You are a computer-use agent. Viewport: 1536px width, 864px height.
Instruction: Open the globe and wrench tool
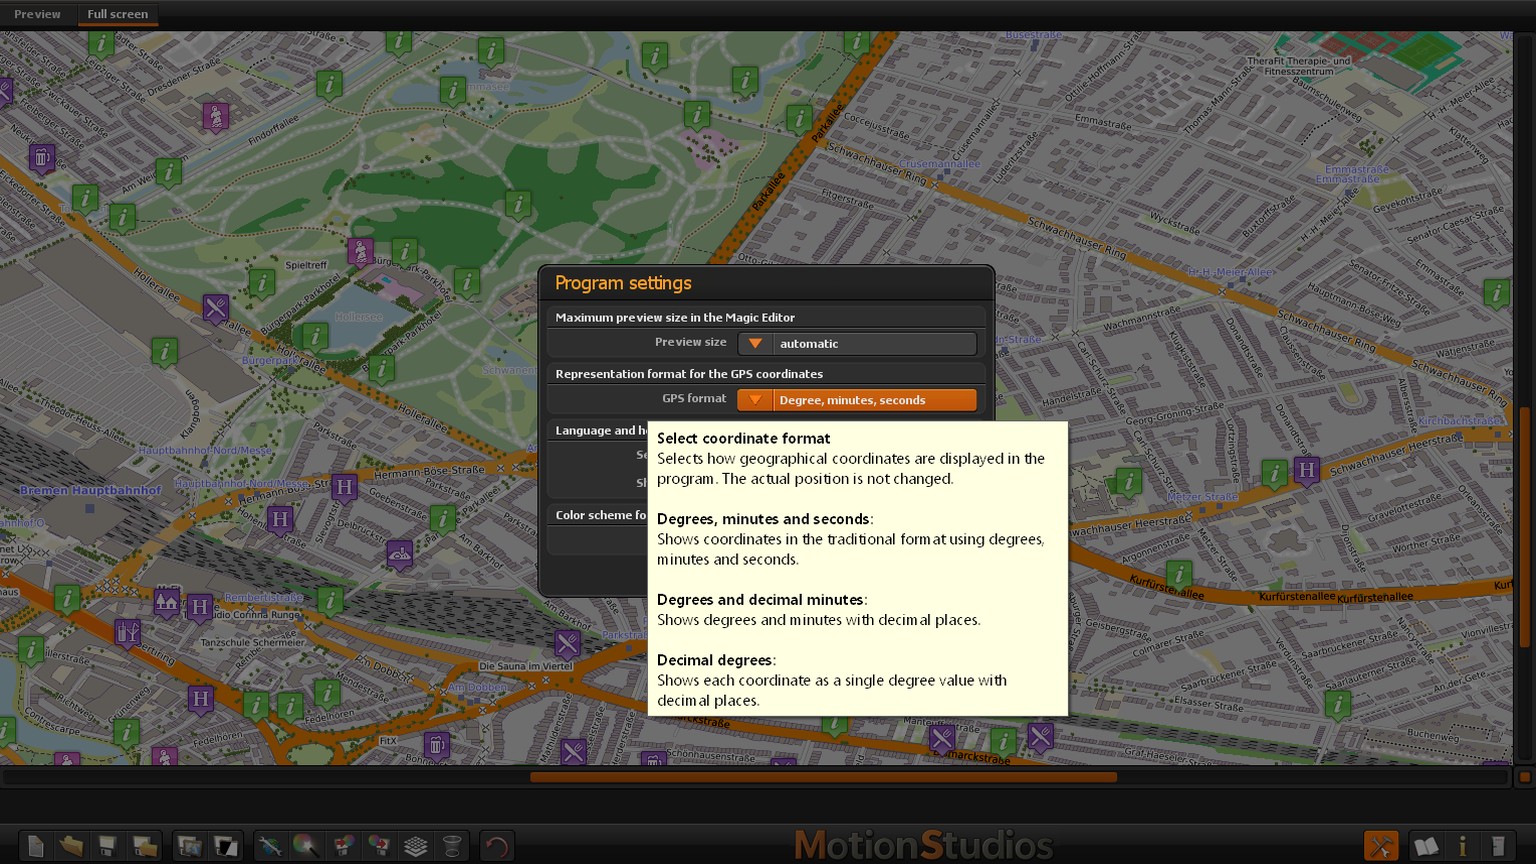pyautogui.click(x=270, y=846)
